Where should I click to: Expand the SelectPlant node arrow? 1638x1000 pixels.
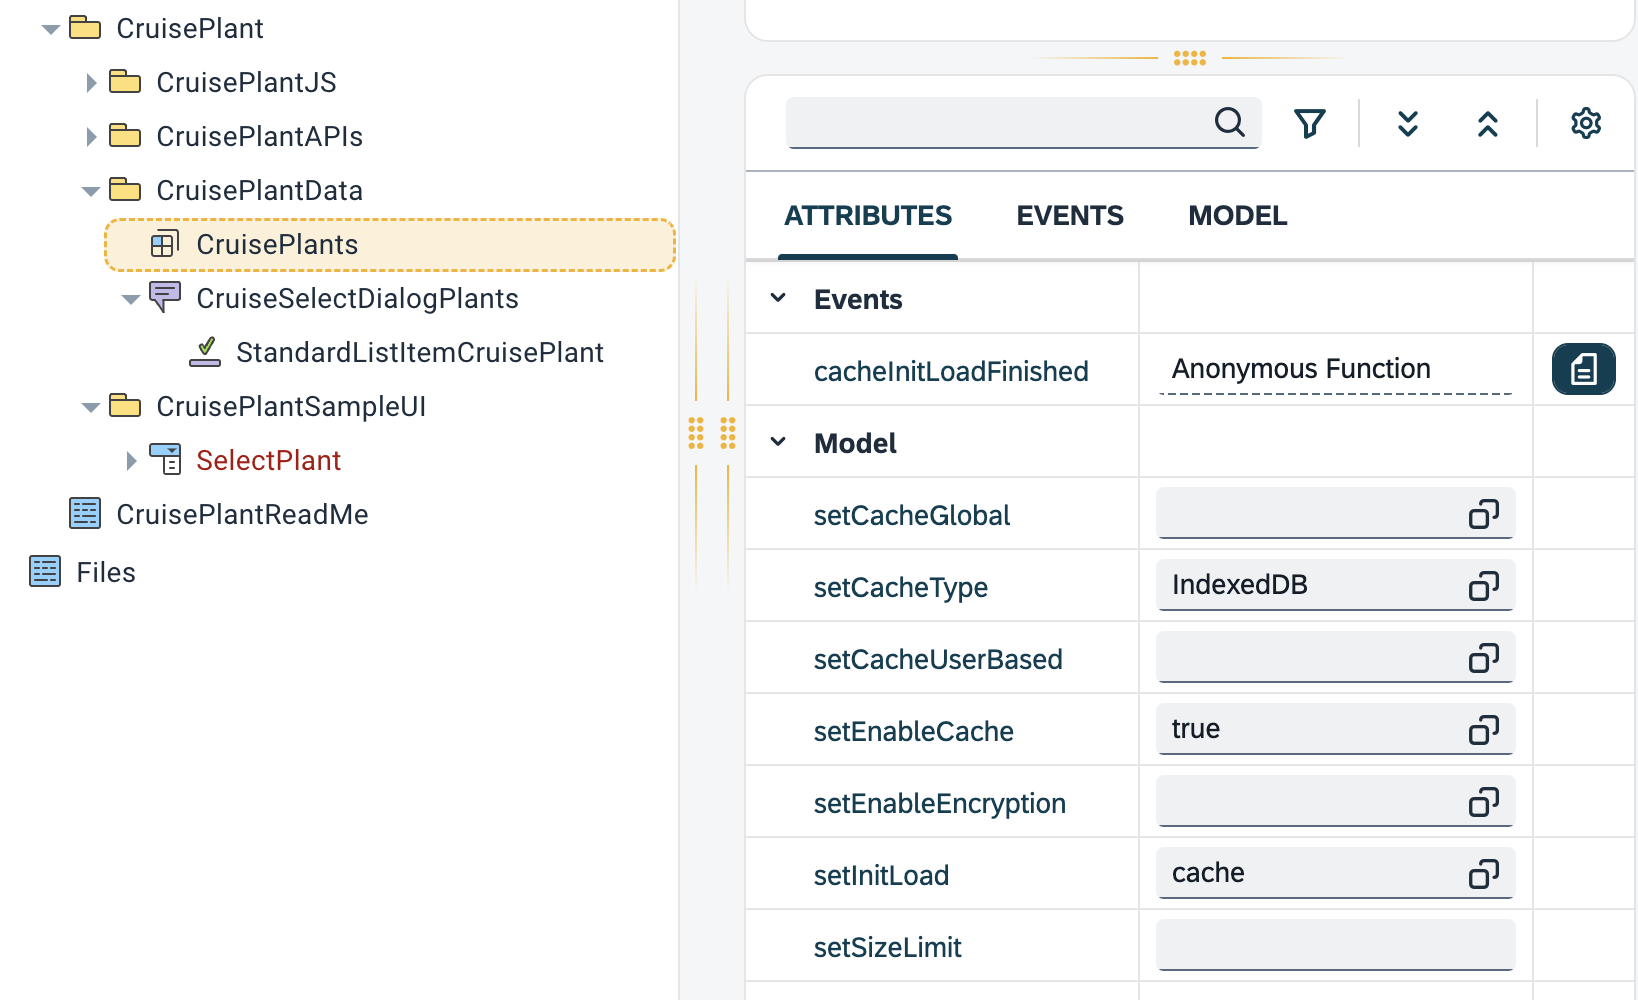[131, 461]
